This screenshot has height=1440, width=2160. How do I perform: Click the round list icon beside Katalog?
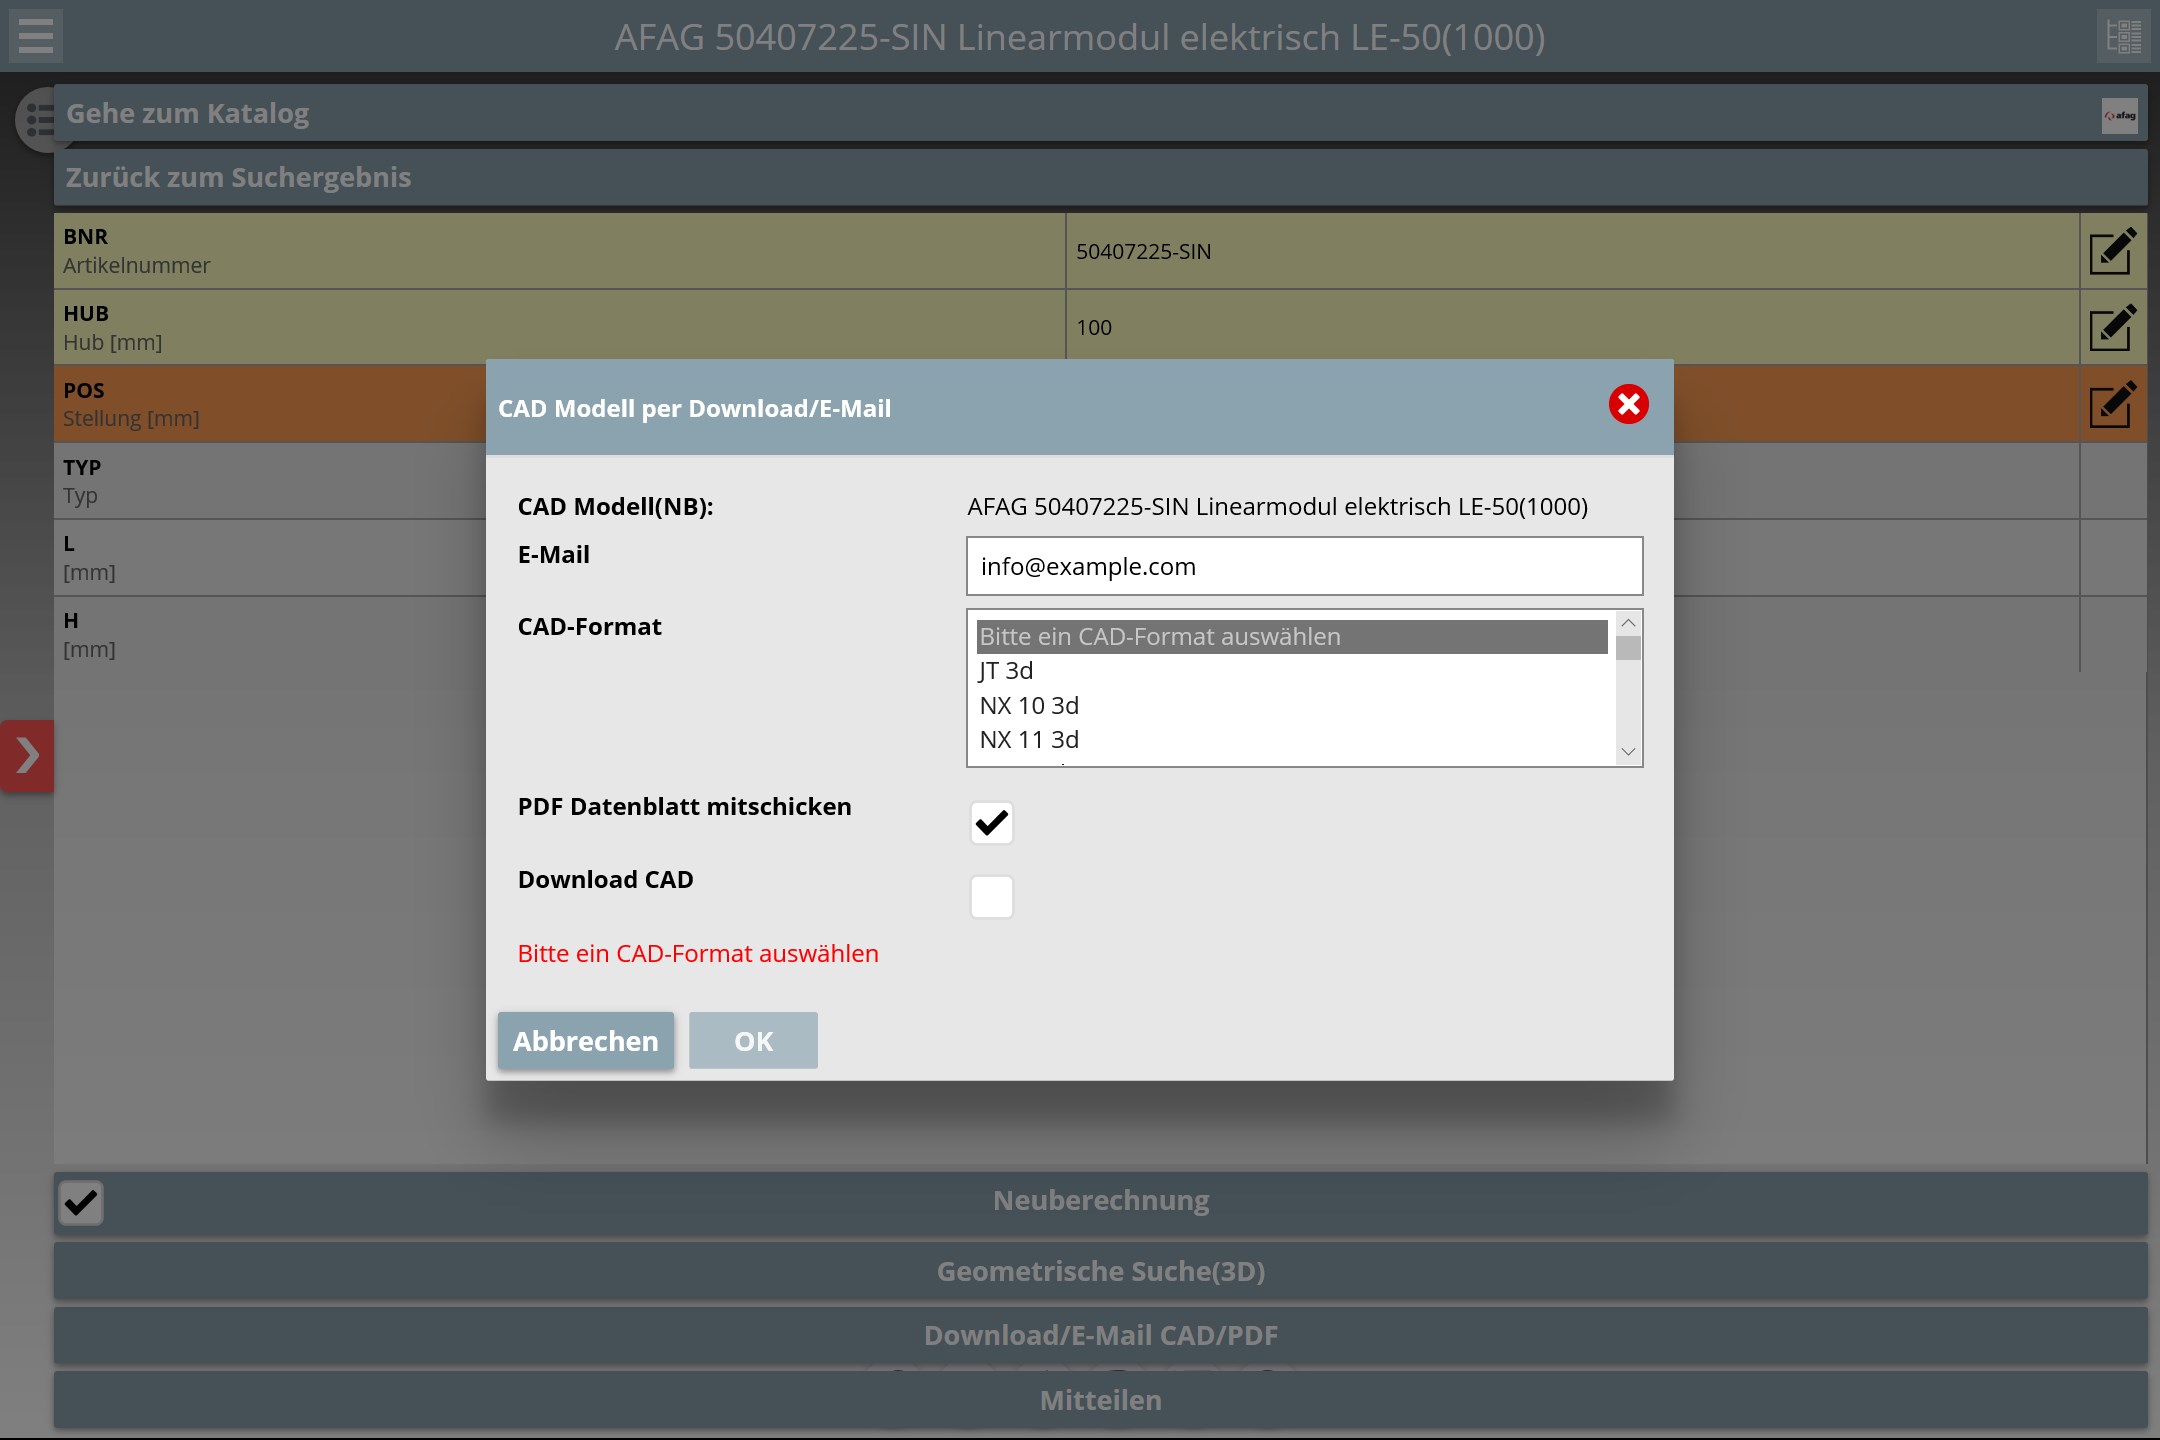click(38, 120)
